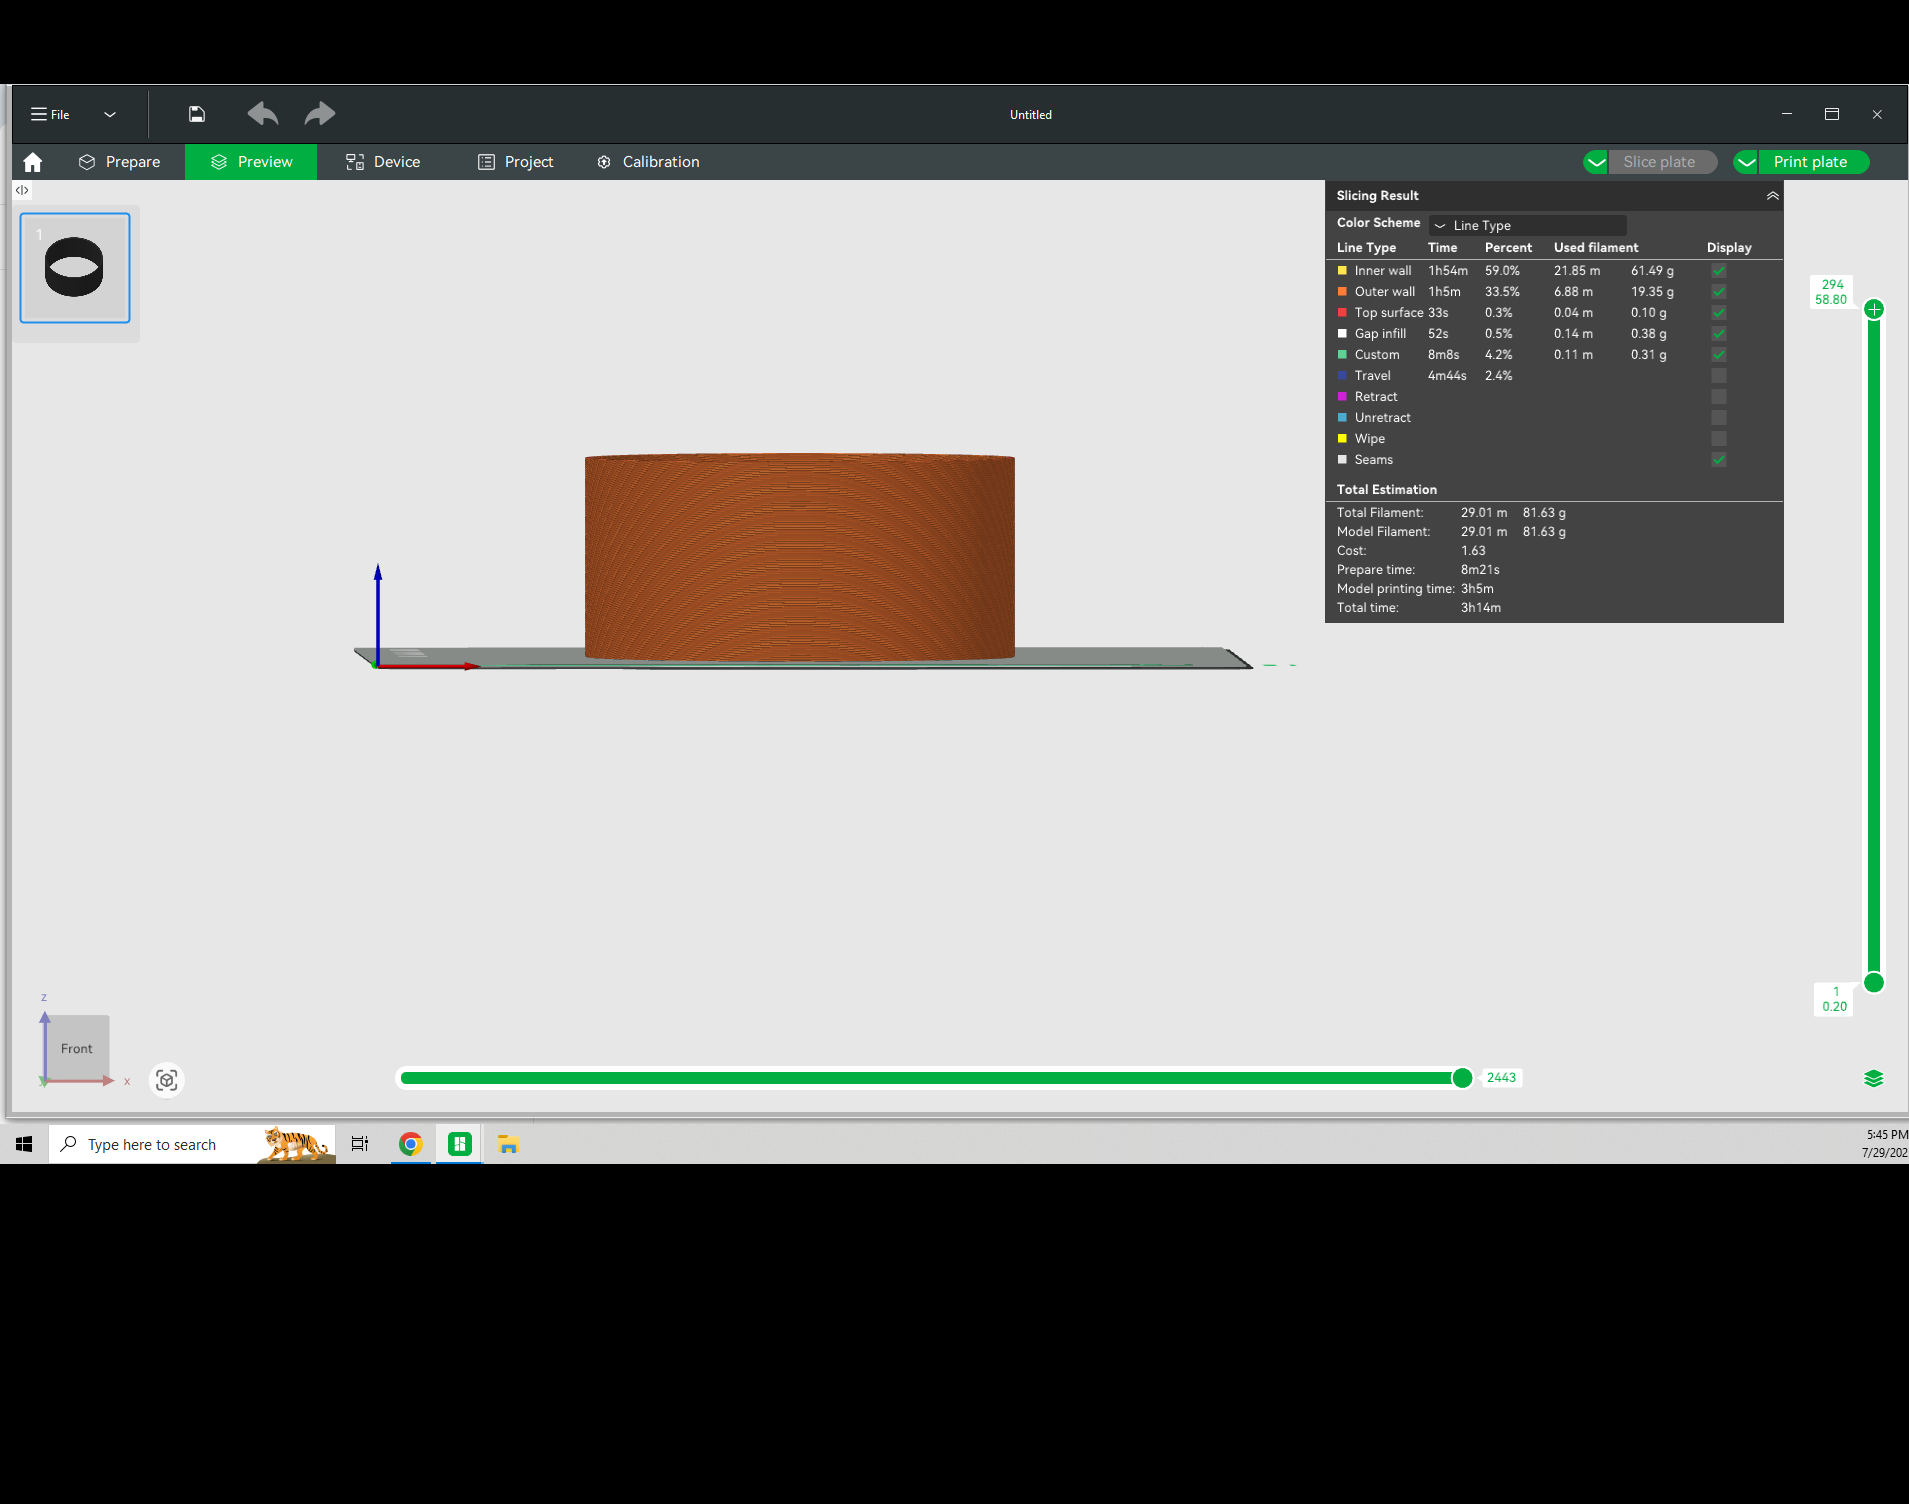Toggle Outer wall display checkbox
The height and width of the screenshot is (1504, 1909).
[x=1719, y=292]
